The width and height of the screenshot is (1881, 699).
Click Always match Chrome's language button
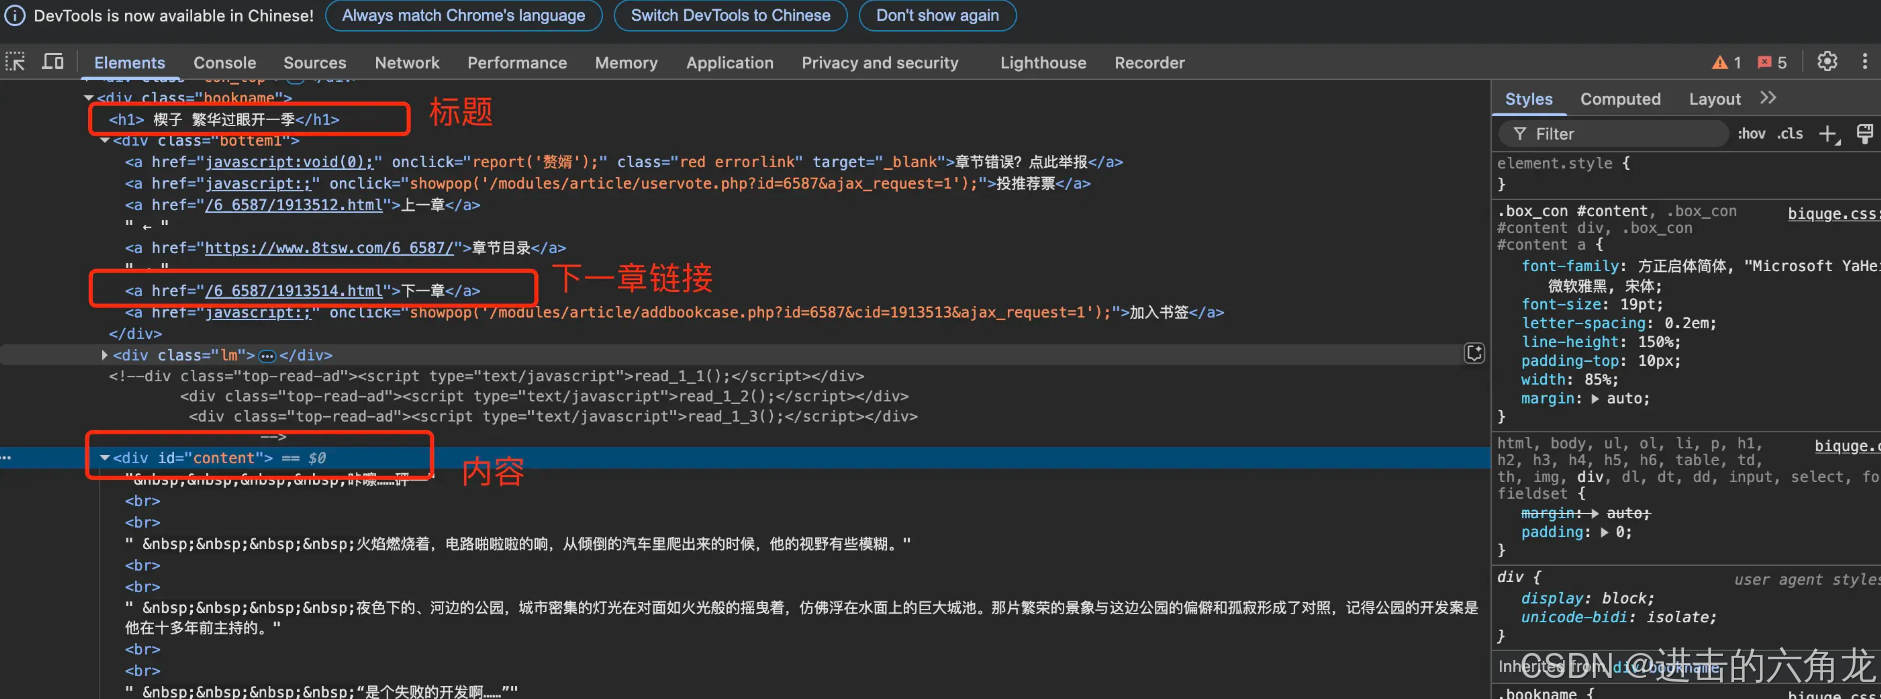pyautogui.click(x=464, y=16)
